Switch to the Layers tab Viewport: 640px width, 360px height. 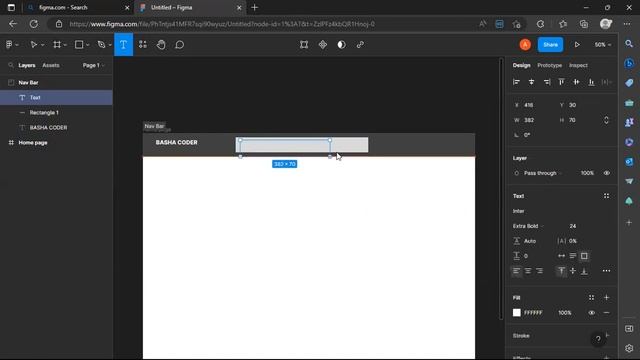(x=27, y=65)
